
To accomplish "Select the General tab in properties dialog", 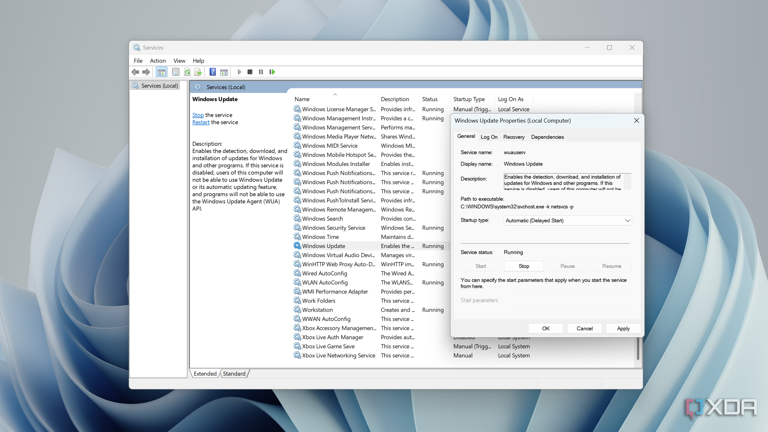I will [466, 136].
